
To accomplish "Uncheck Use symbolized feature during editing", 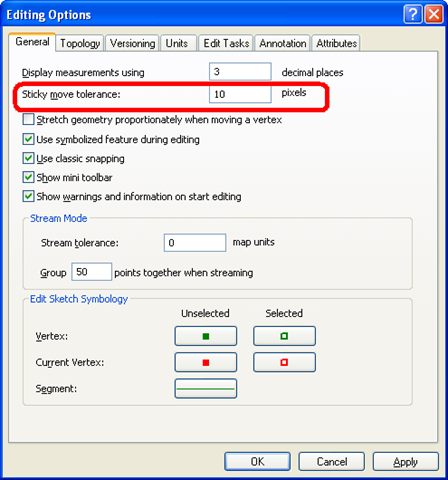I will click(x=28, y=139).
